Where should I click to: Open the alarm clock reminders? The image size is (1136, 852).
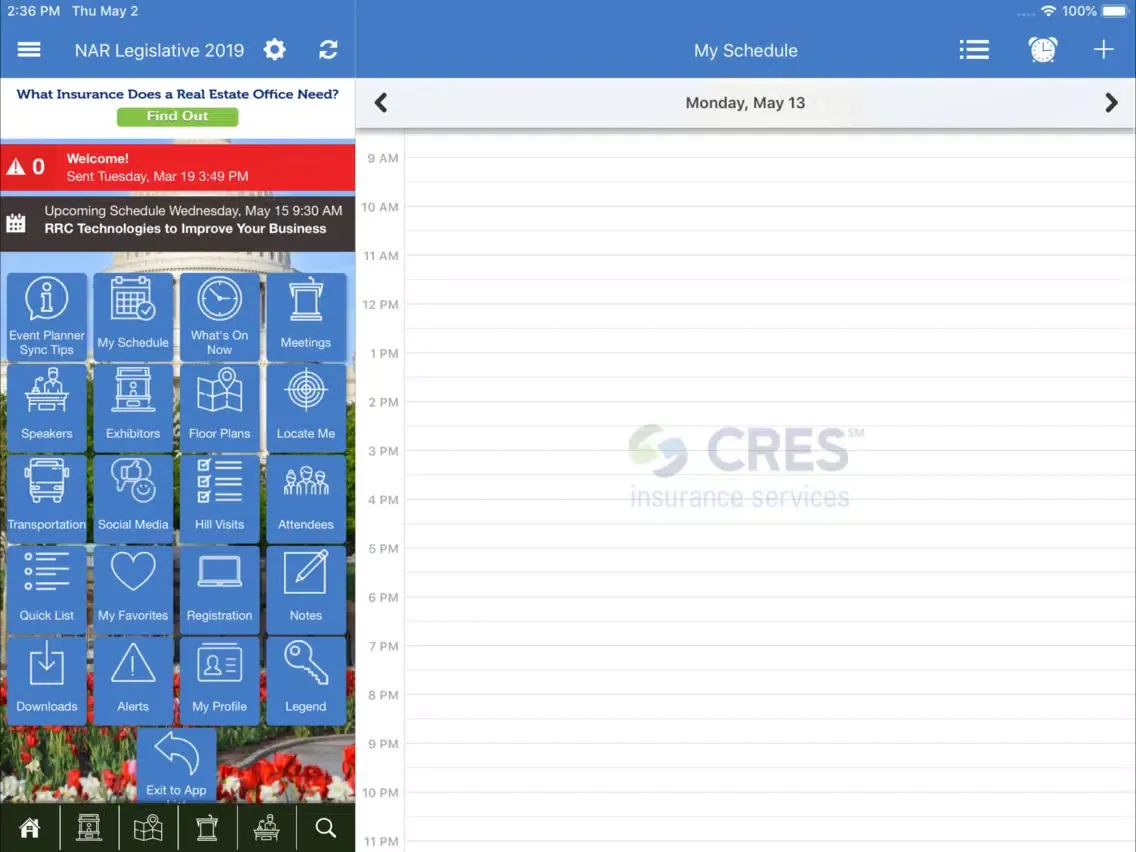click(x=1043, y=49)
